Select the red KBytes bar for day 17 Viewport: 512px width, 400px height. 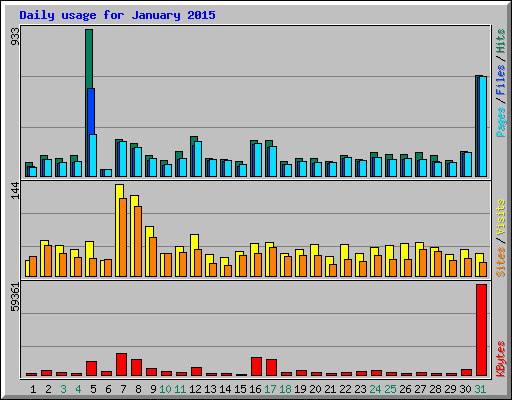pos(271,367)
